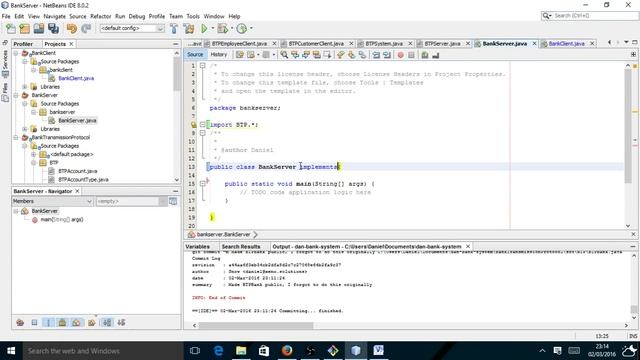Click the Find Previous Occurrence icon
Screen dimensions: 640x360
point(295,55)
